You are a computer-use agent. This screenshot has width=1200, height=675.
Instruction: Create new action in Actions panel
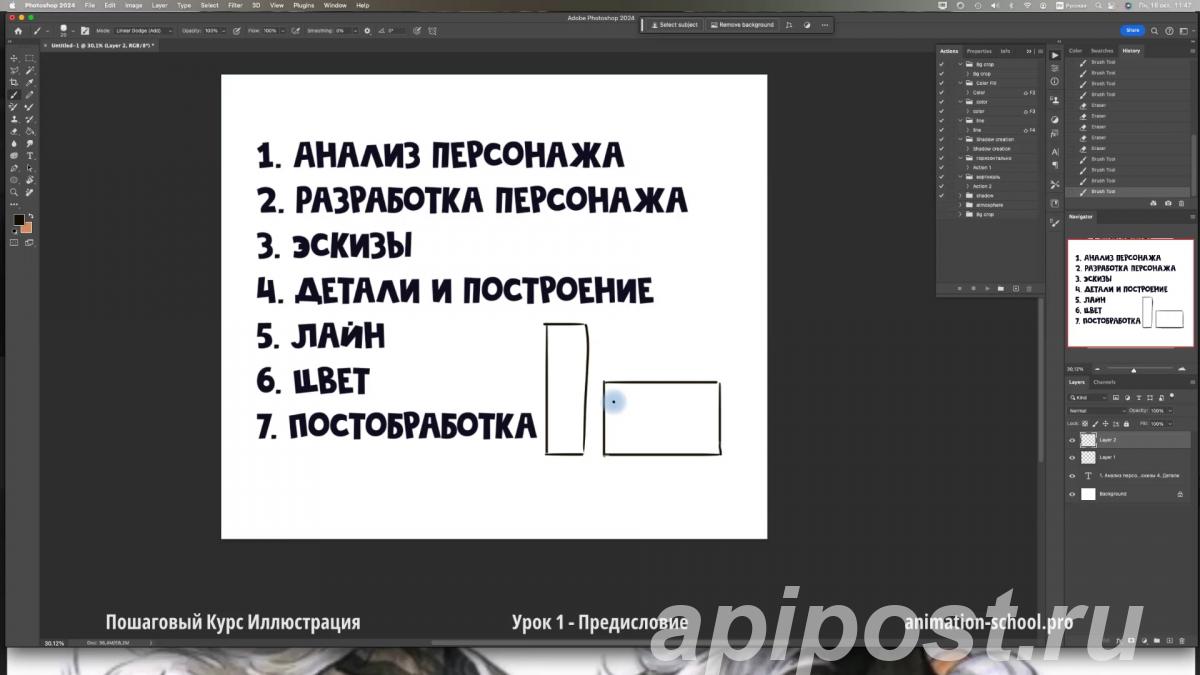pyautogui.click(x=1016, y=288)
